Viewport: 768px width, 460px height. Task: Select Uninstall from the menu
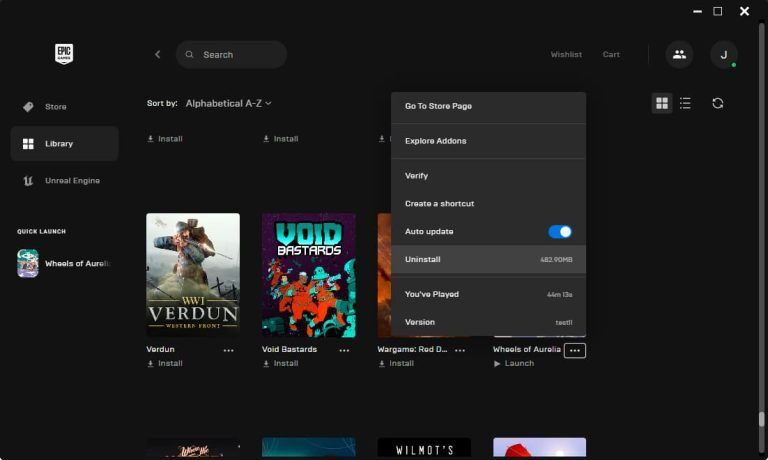point(488,259)
